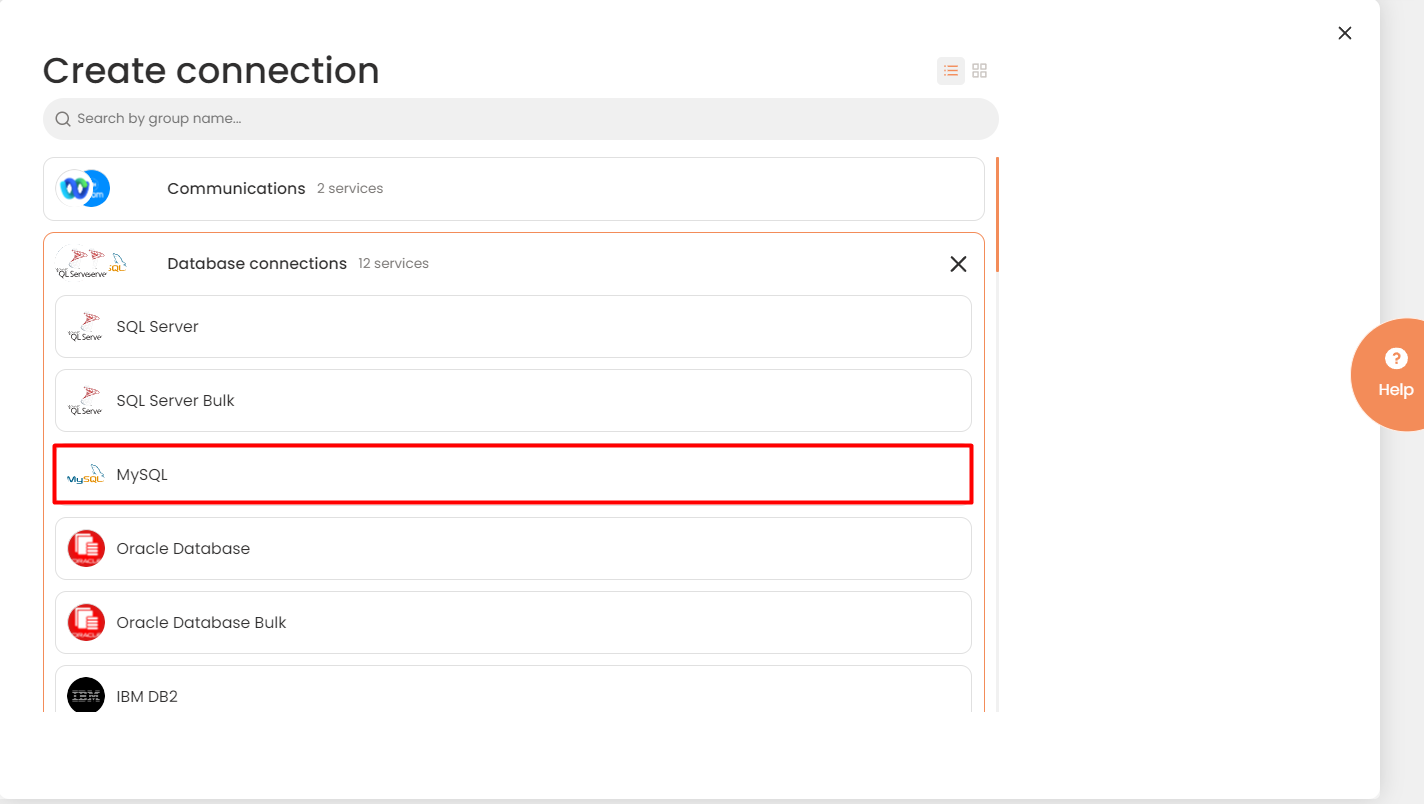This screenshot has height=804, width=1424.
Task: Close the Create connection dialog
Action: (x=1345, y=33)
